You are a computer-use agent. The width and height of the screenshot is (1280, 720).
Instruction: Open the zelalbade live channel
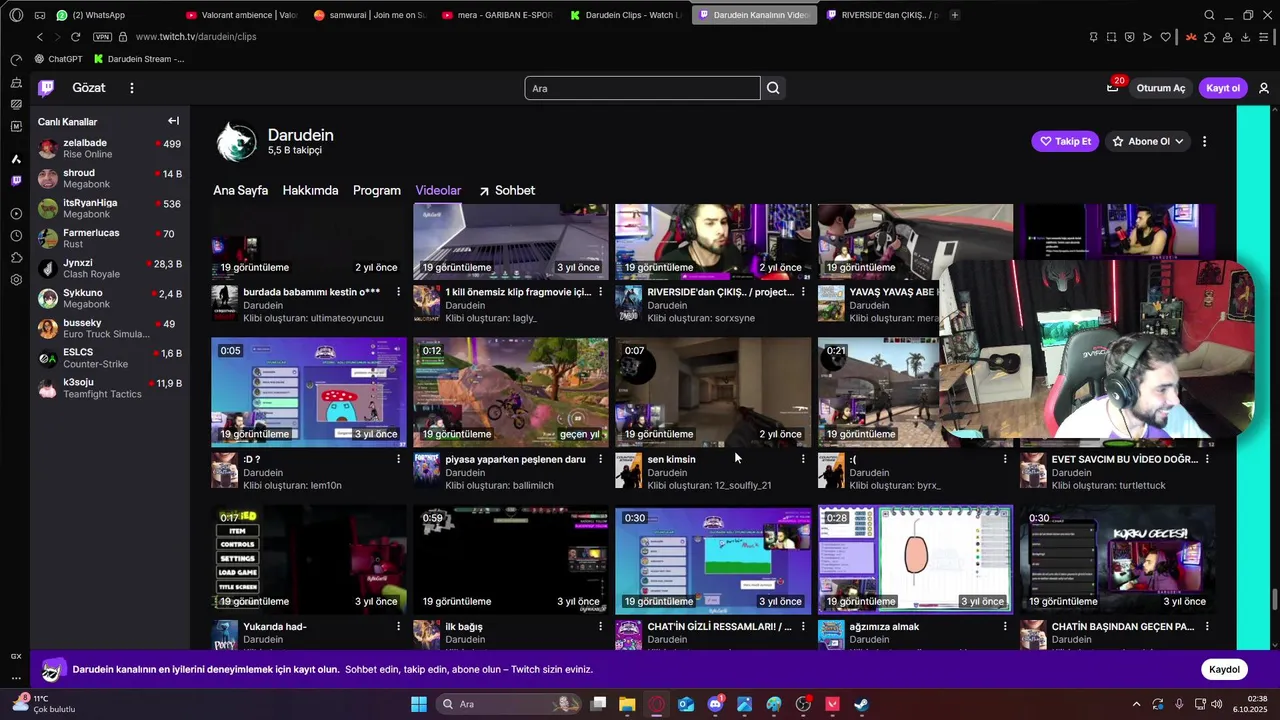pos(110,149)
